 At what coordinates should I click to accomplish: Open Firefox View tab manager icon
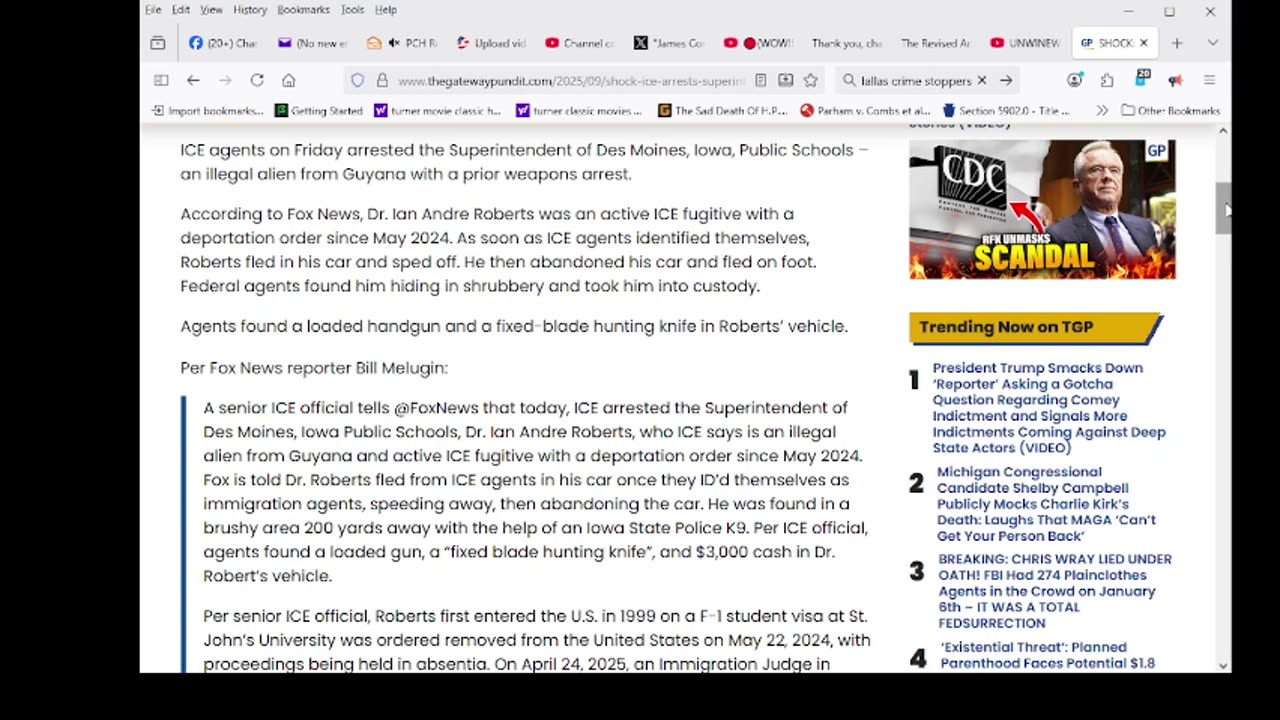coord(158,43)
